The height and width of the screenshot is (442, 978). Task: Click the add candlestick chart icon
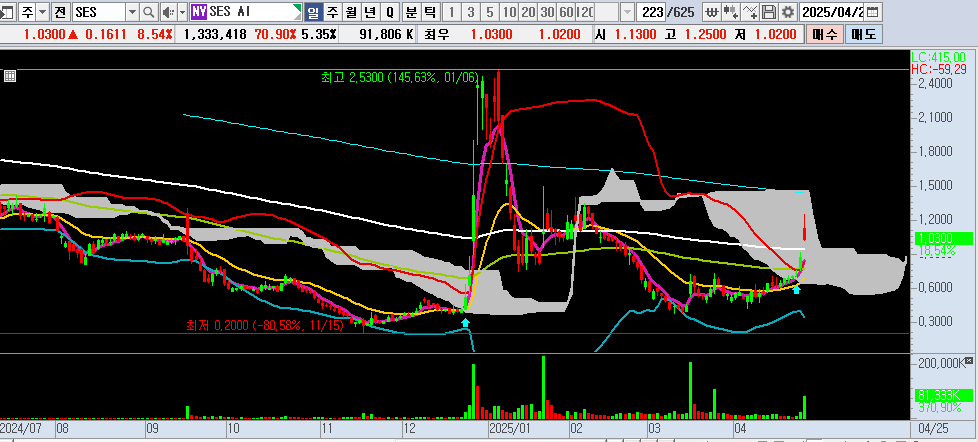pyautogui.click(x=731, y=11)
